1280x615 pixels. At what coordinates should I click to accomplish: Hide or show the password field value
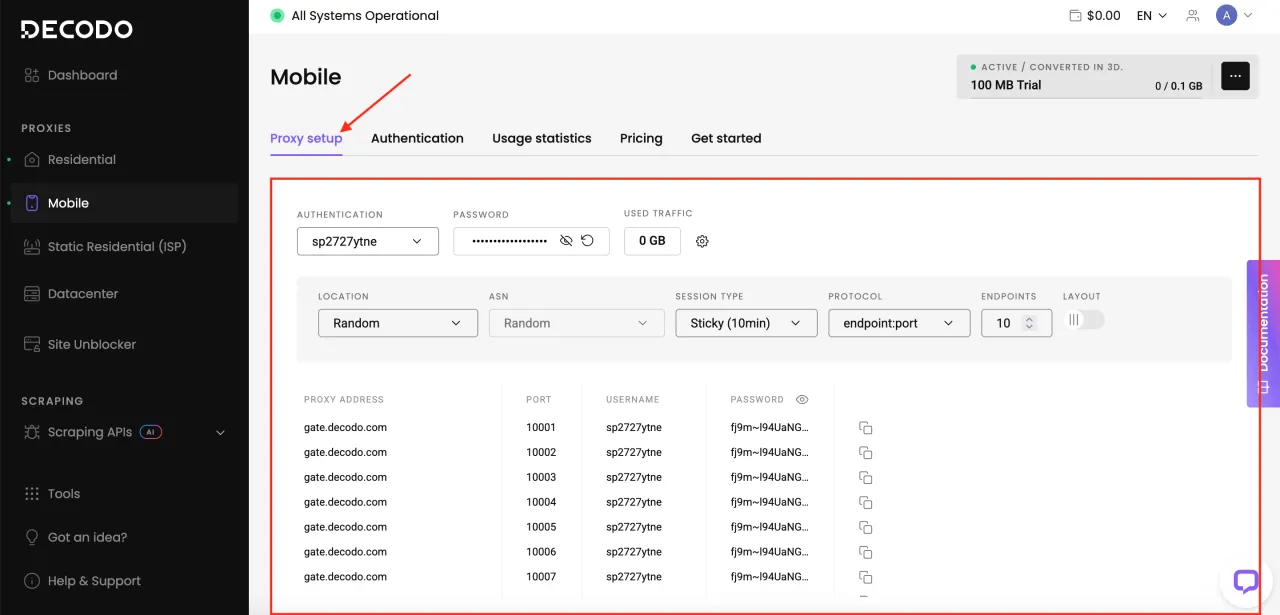(x=566, y=241)
